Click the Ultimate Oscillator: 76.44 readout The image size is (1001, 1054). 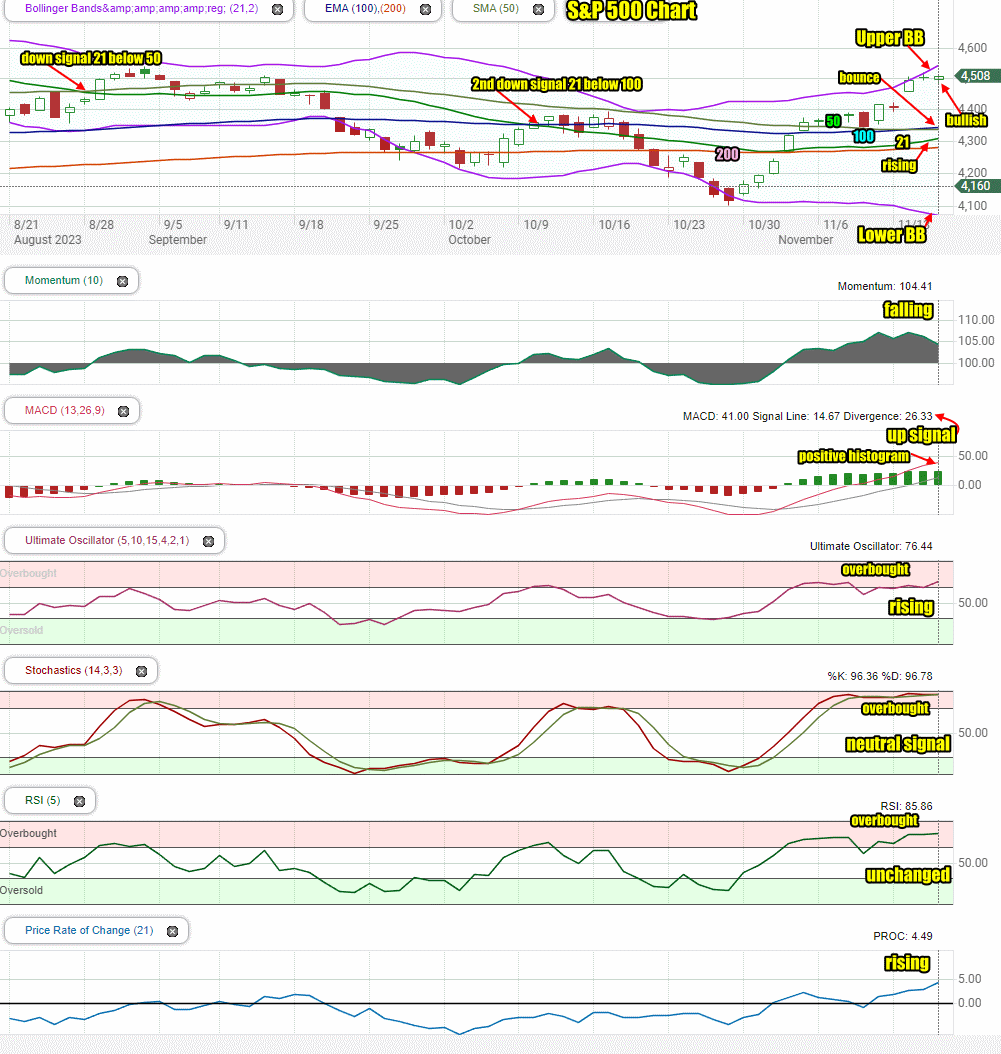871,546
